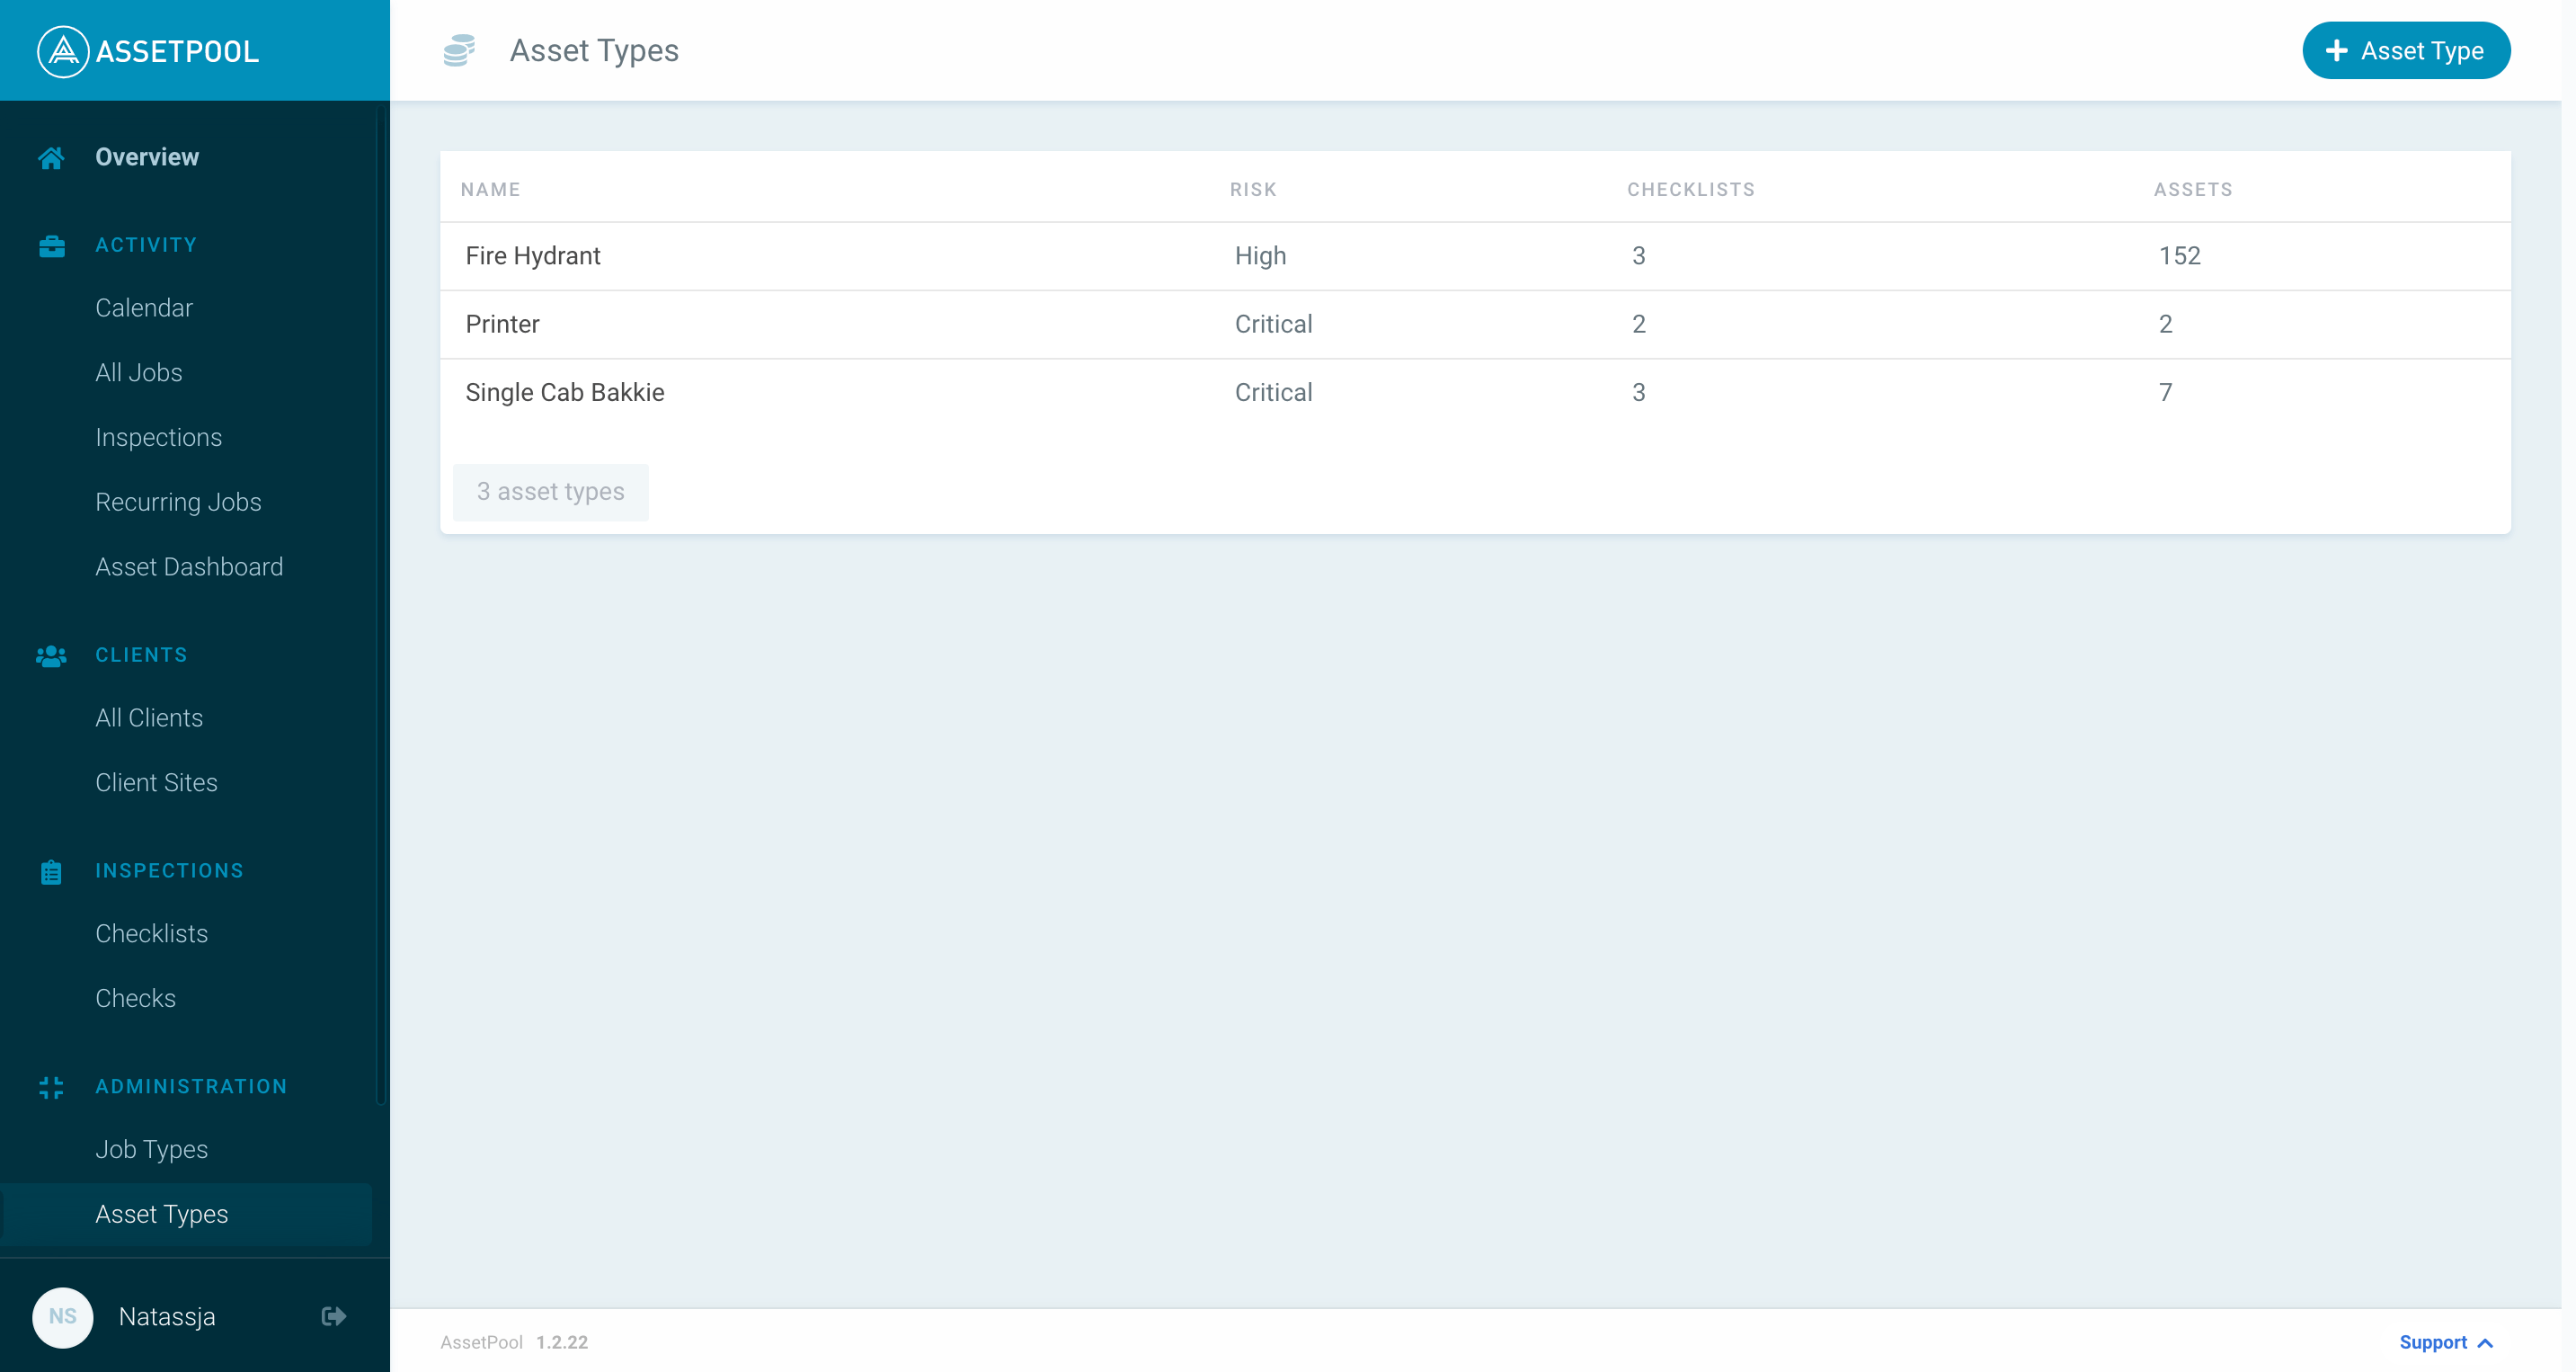Viewport: 2576px width, 1372px height.
Task: Click the checklists count for Printer
Action: [x=1638, y=324]
